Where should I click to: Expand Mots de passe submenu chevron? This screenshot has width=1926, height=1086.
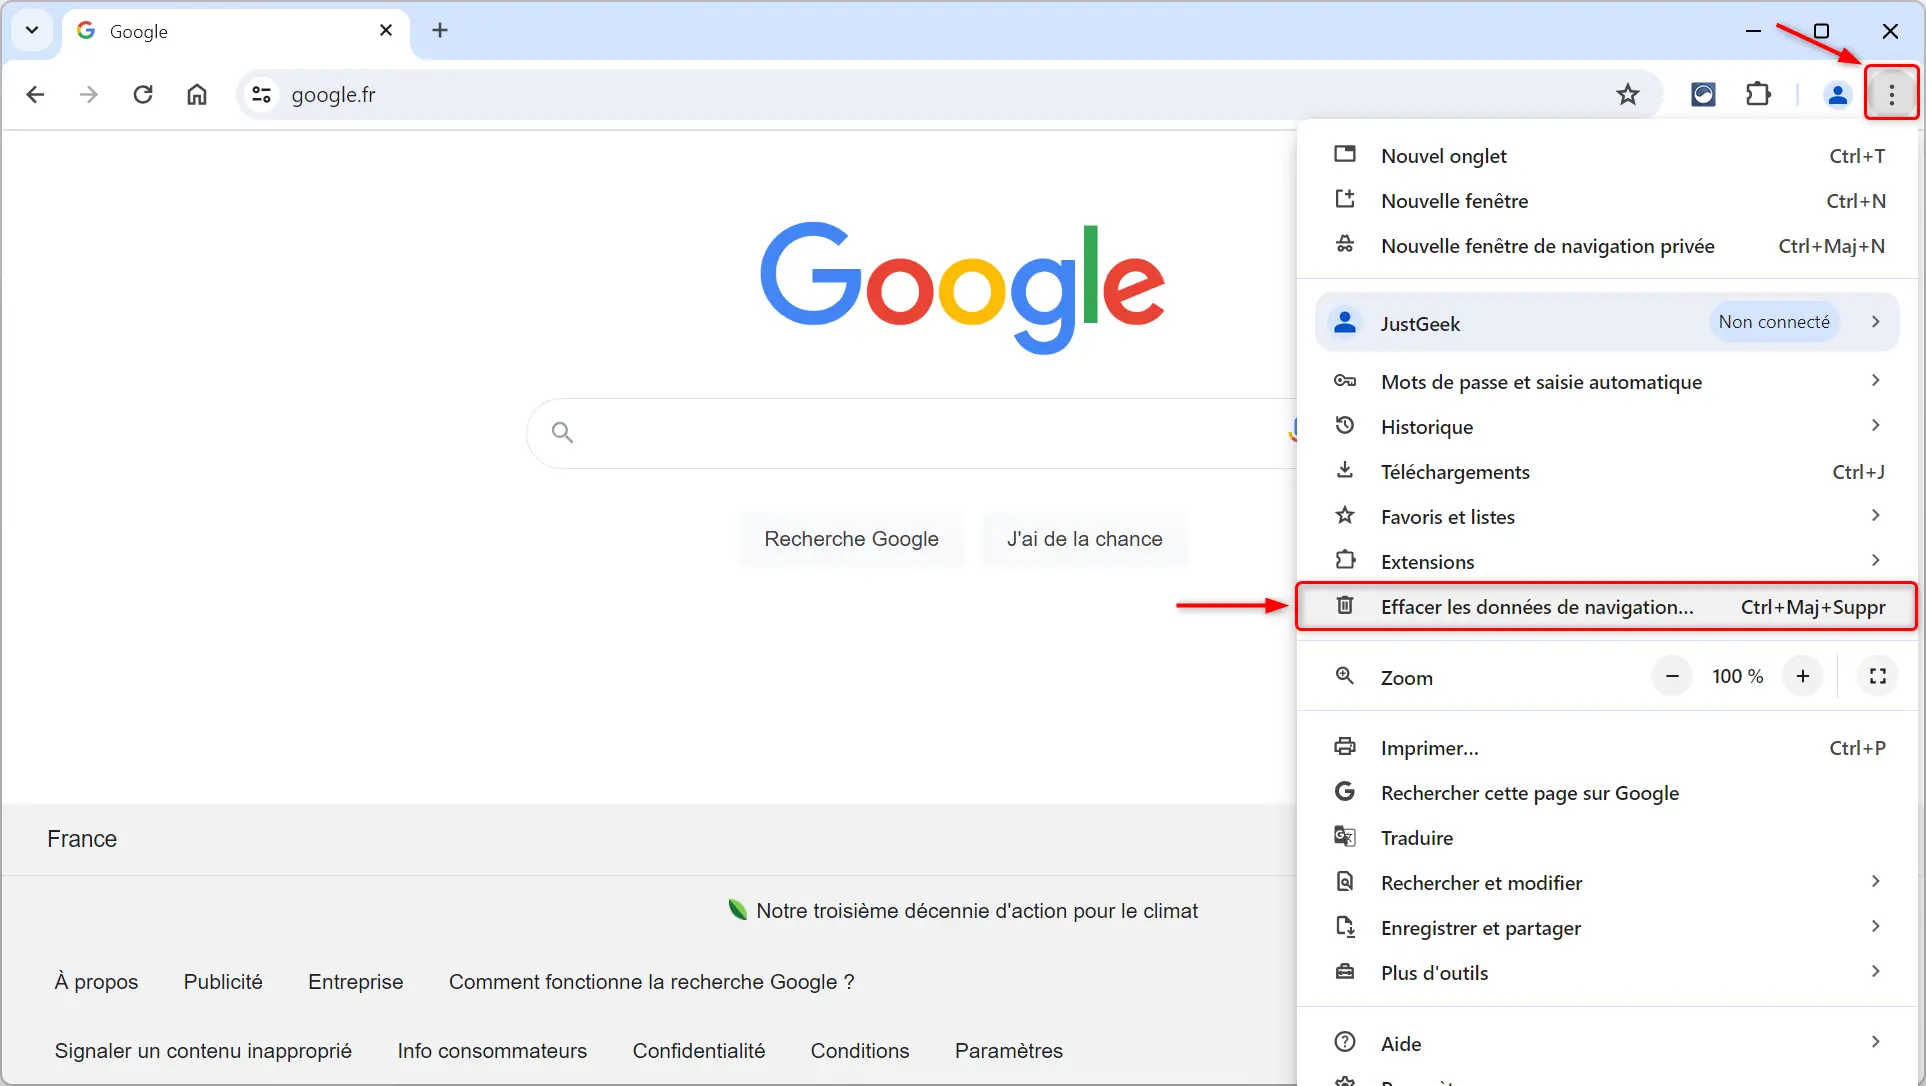1876,380
